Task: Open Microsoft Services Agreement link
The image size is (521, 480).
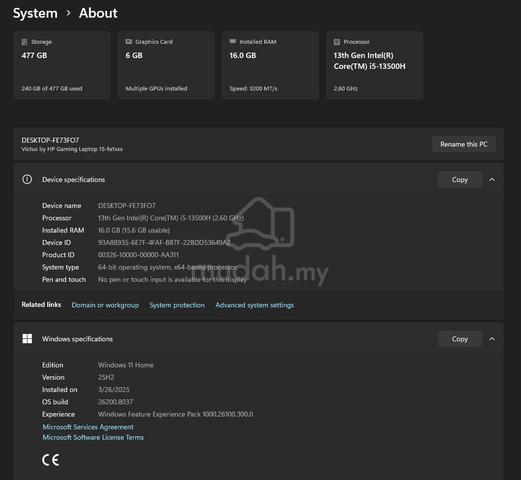Action: click(x=88, y=427)
